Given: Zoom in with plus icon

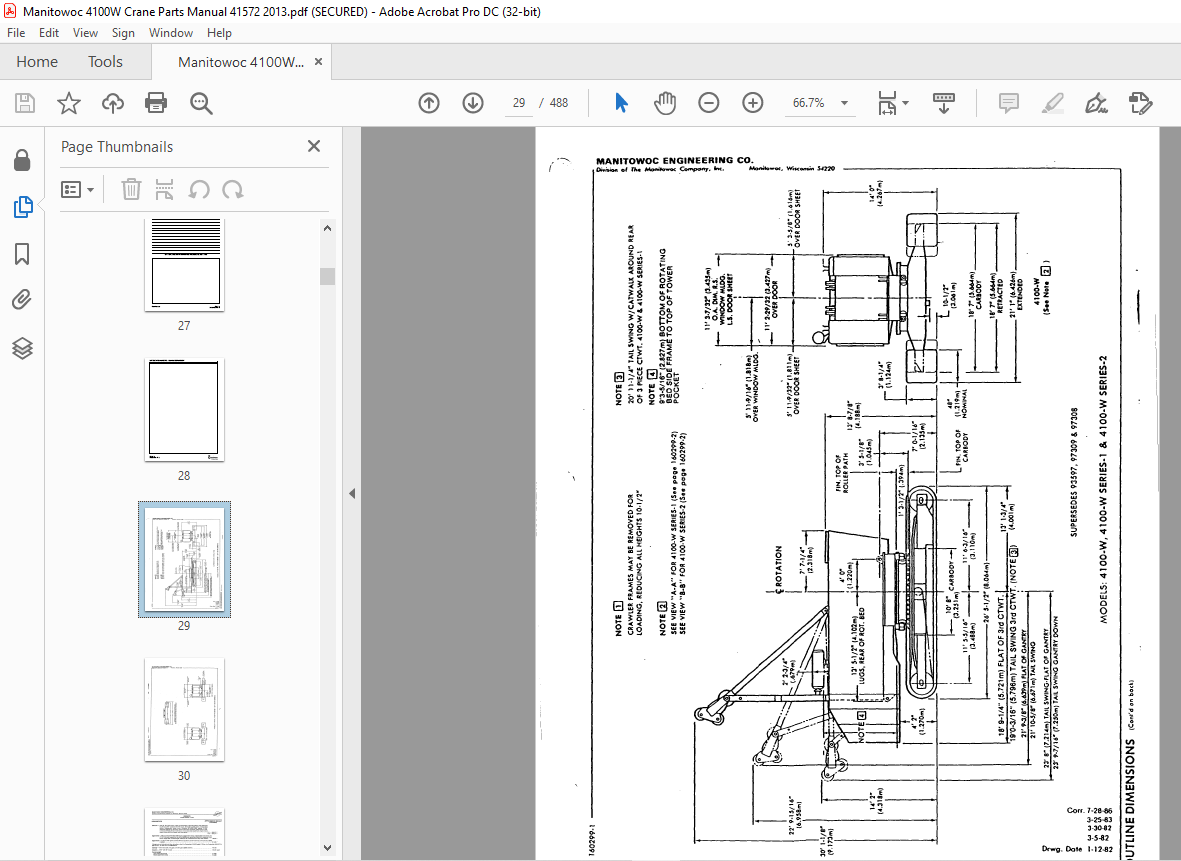Looking at the screenshot, I should click(752, 103).
